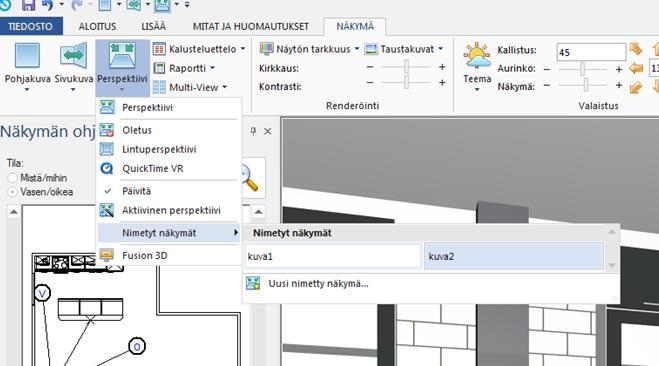
Task: Pin the Näkymän ohjaus panel
Action: pyautogui.click(x=253, y=131)
